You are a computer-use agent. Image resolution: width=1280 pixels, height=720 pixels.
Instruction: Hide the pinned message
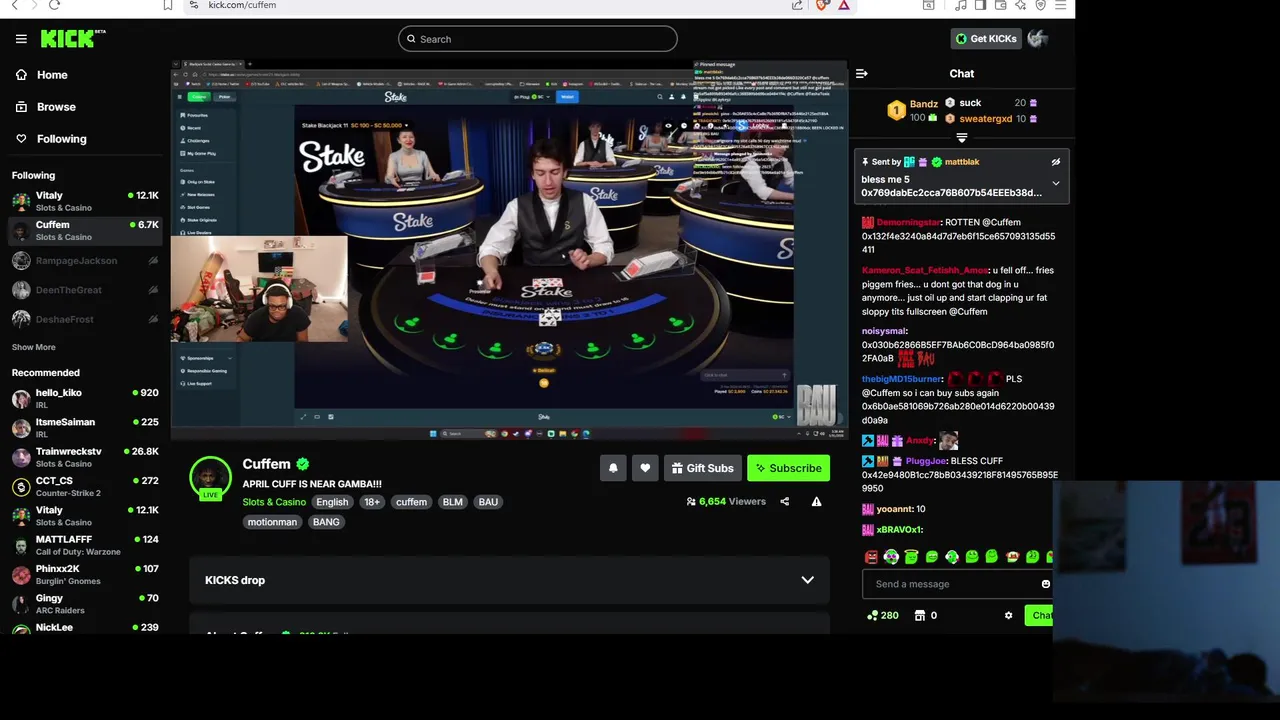[1056, 162]
